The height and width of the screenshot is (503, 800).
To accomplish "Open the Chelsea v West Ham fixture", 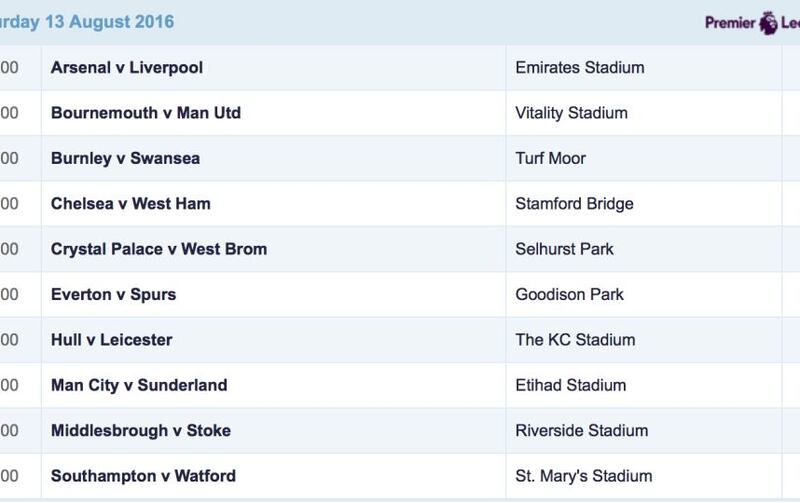I will 131,204.
